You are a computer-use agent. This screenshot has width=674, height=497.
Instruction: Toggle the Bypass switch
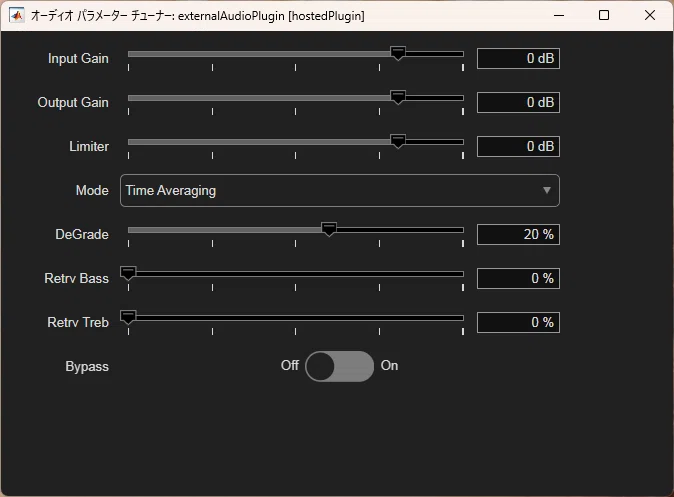[340, 366]
